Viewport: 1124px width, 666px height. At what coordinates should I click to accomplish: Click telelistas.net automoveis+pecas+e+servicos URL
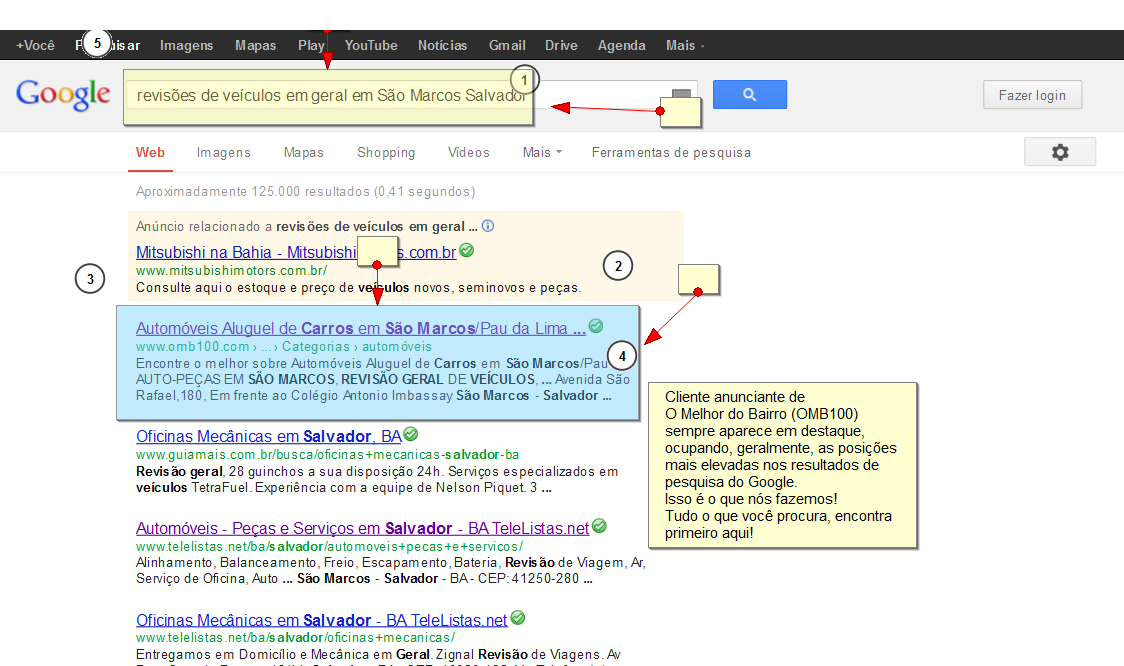pos(329,547)
